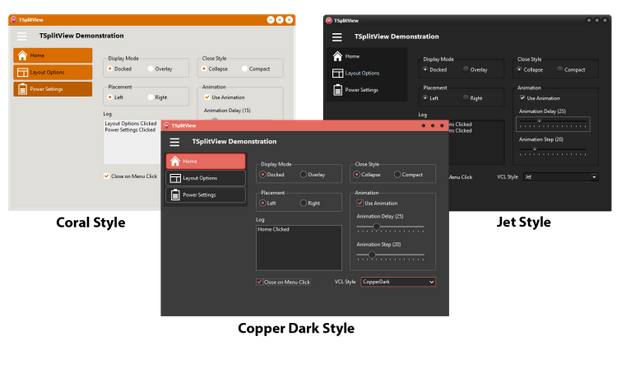Click Home house icon in Coral window
The width and height of the screenshot is (632, 365).
click(23, 55)
